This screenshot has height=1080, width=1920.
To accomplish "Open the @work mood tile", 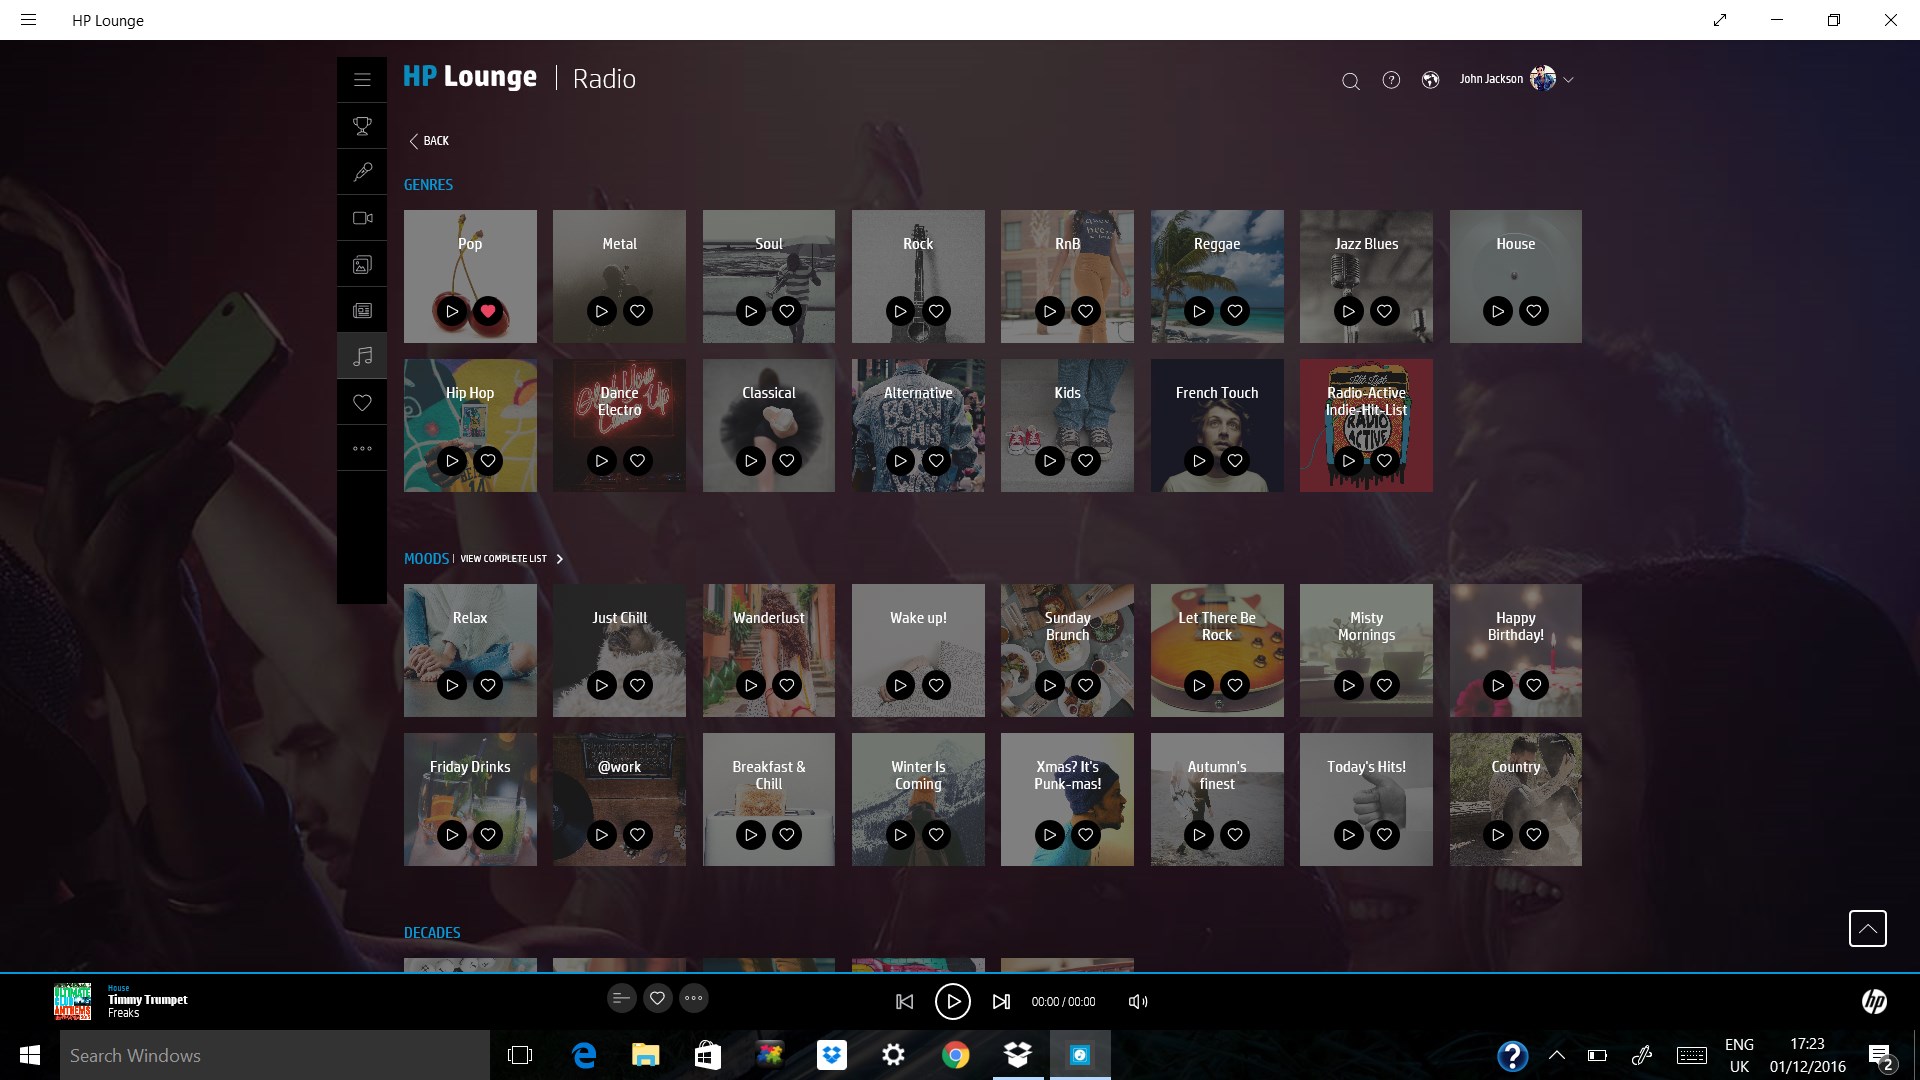I will click(619, 799).
